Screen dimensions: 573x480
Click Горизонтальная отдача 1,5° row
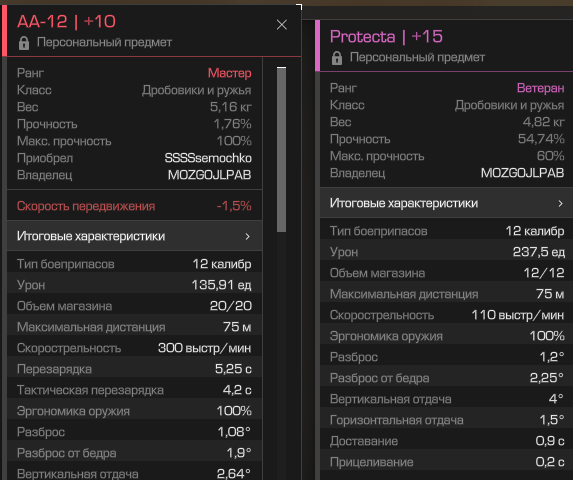tap(447, 420)
